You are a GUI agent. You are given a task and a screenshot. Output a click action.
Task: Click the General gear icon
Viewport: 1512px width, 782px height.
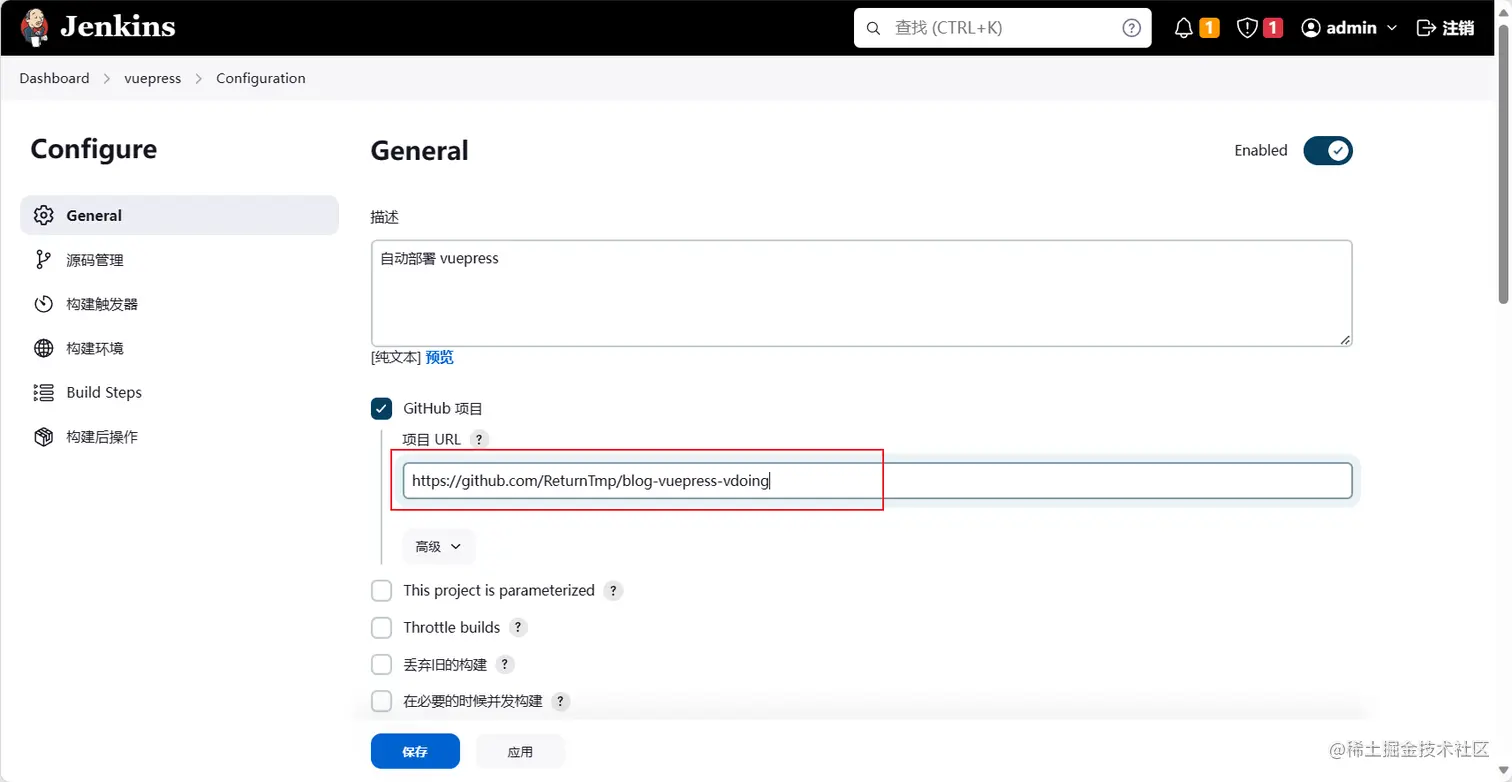43,215
